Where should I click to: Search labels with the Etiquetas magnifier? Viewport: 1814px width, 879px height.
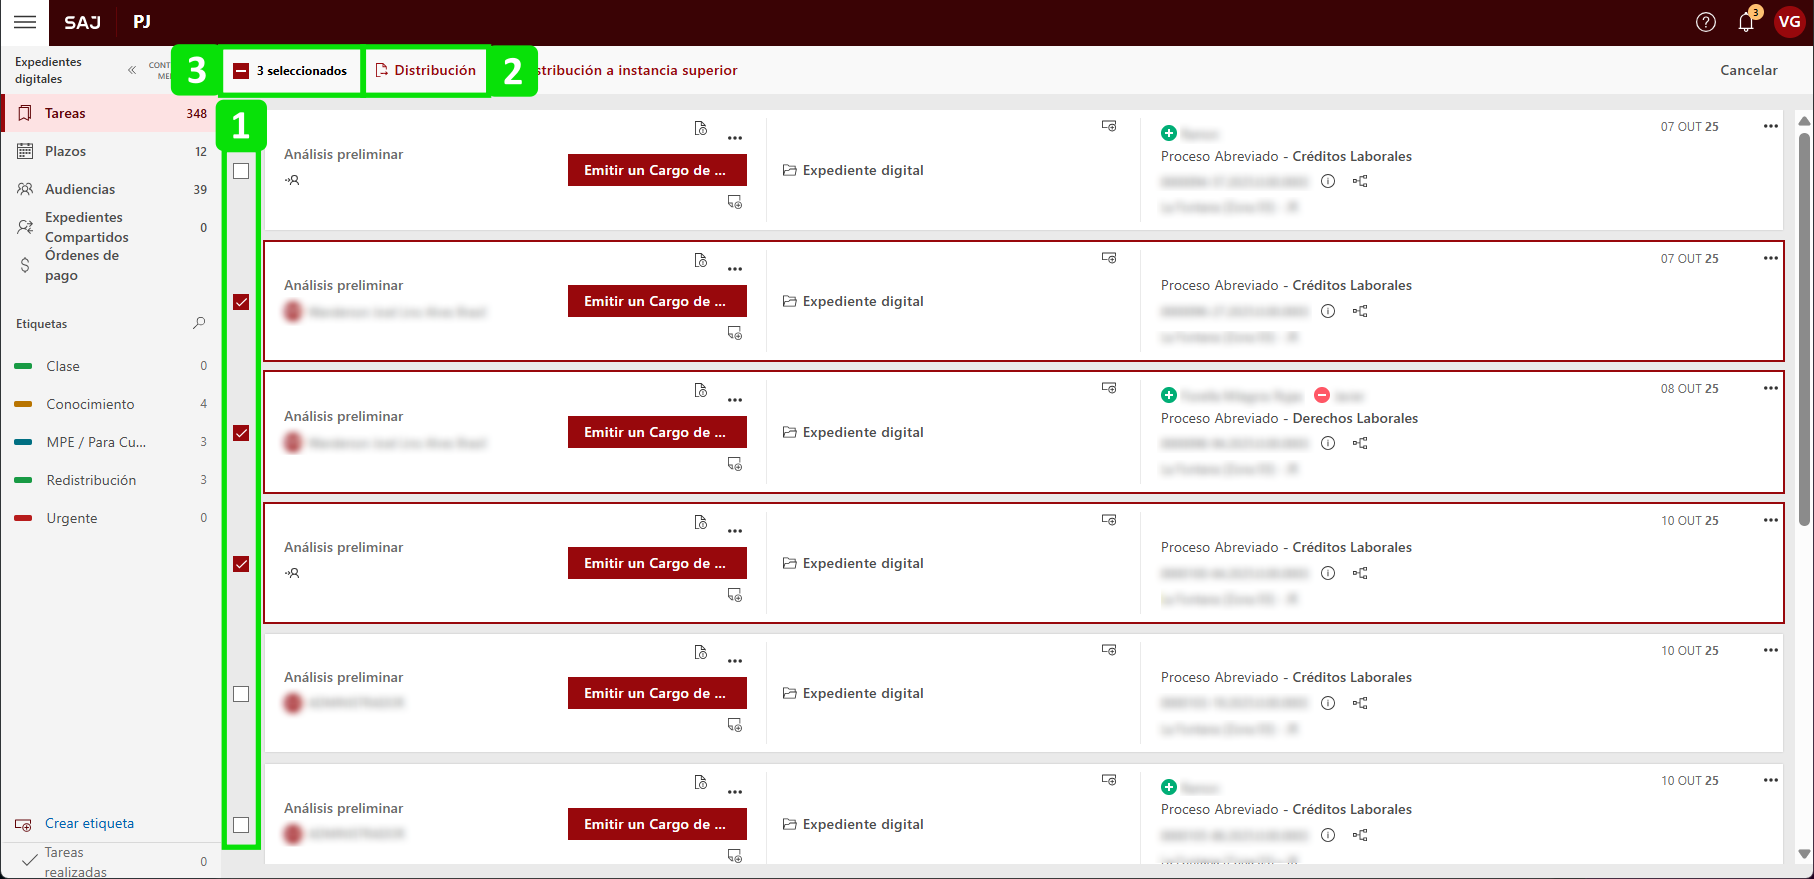199,323
